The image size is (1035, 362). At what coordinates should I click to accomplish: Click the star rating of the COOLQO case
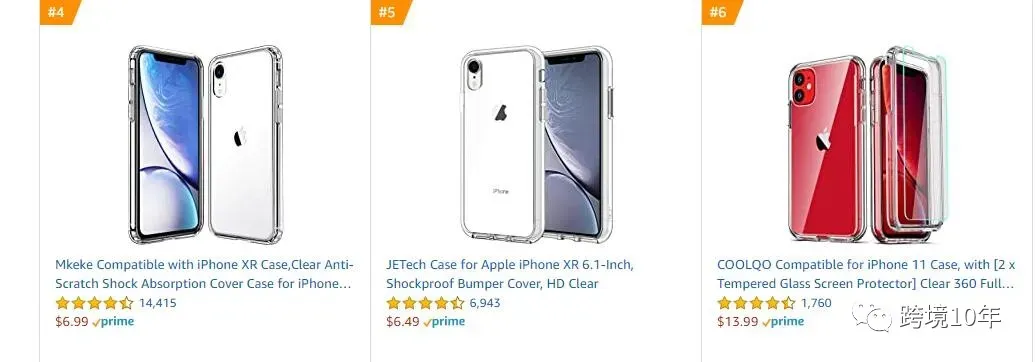pyautogui.click(x=756, y=303)
